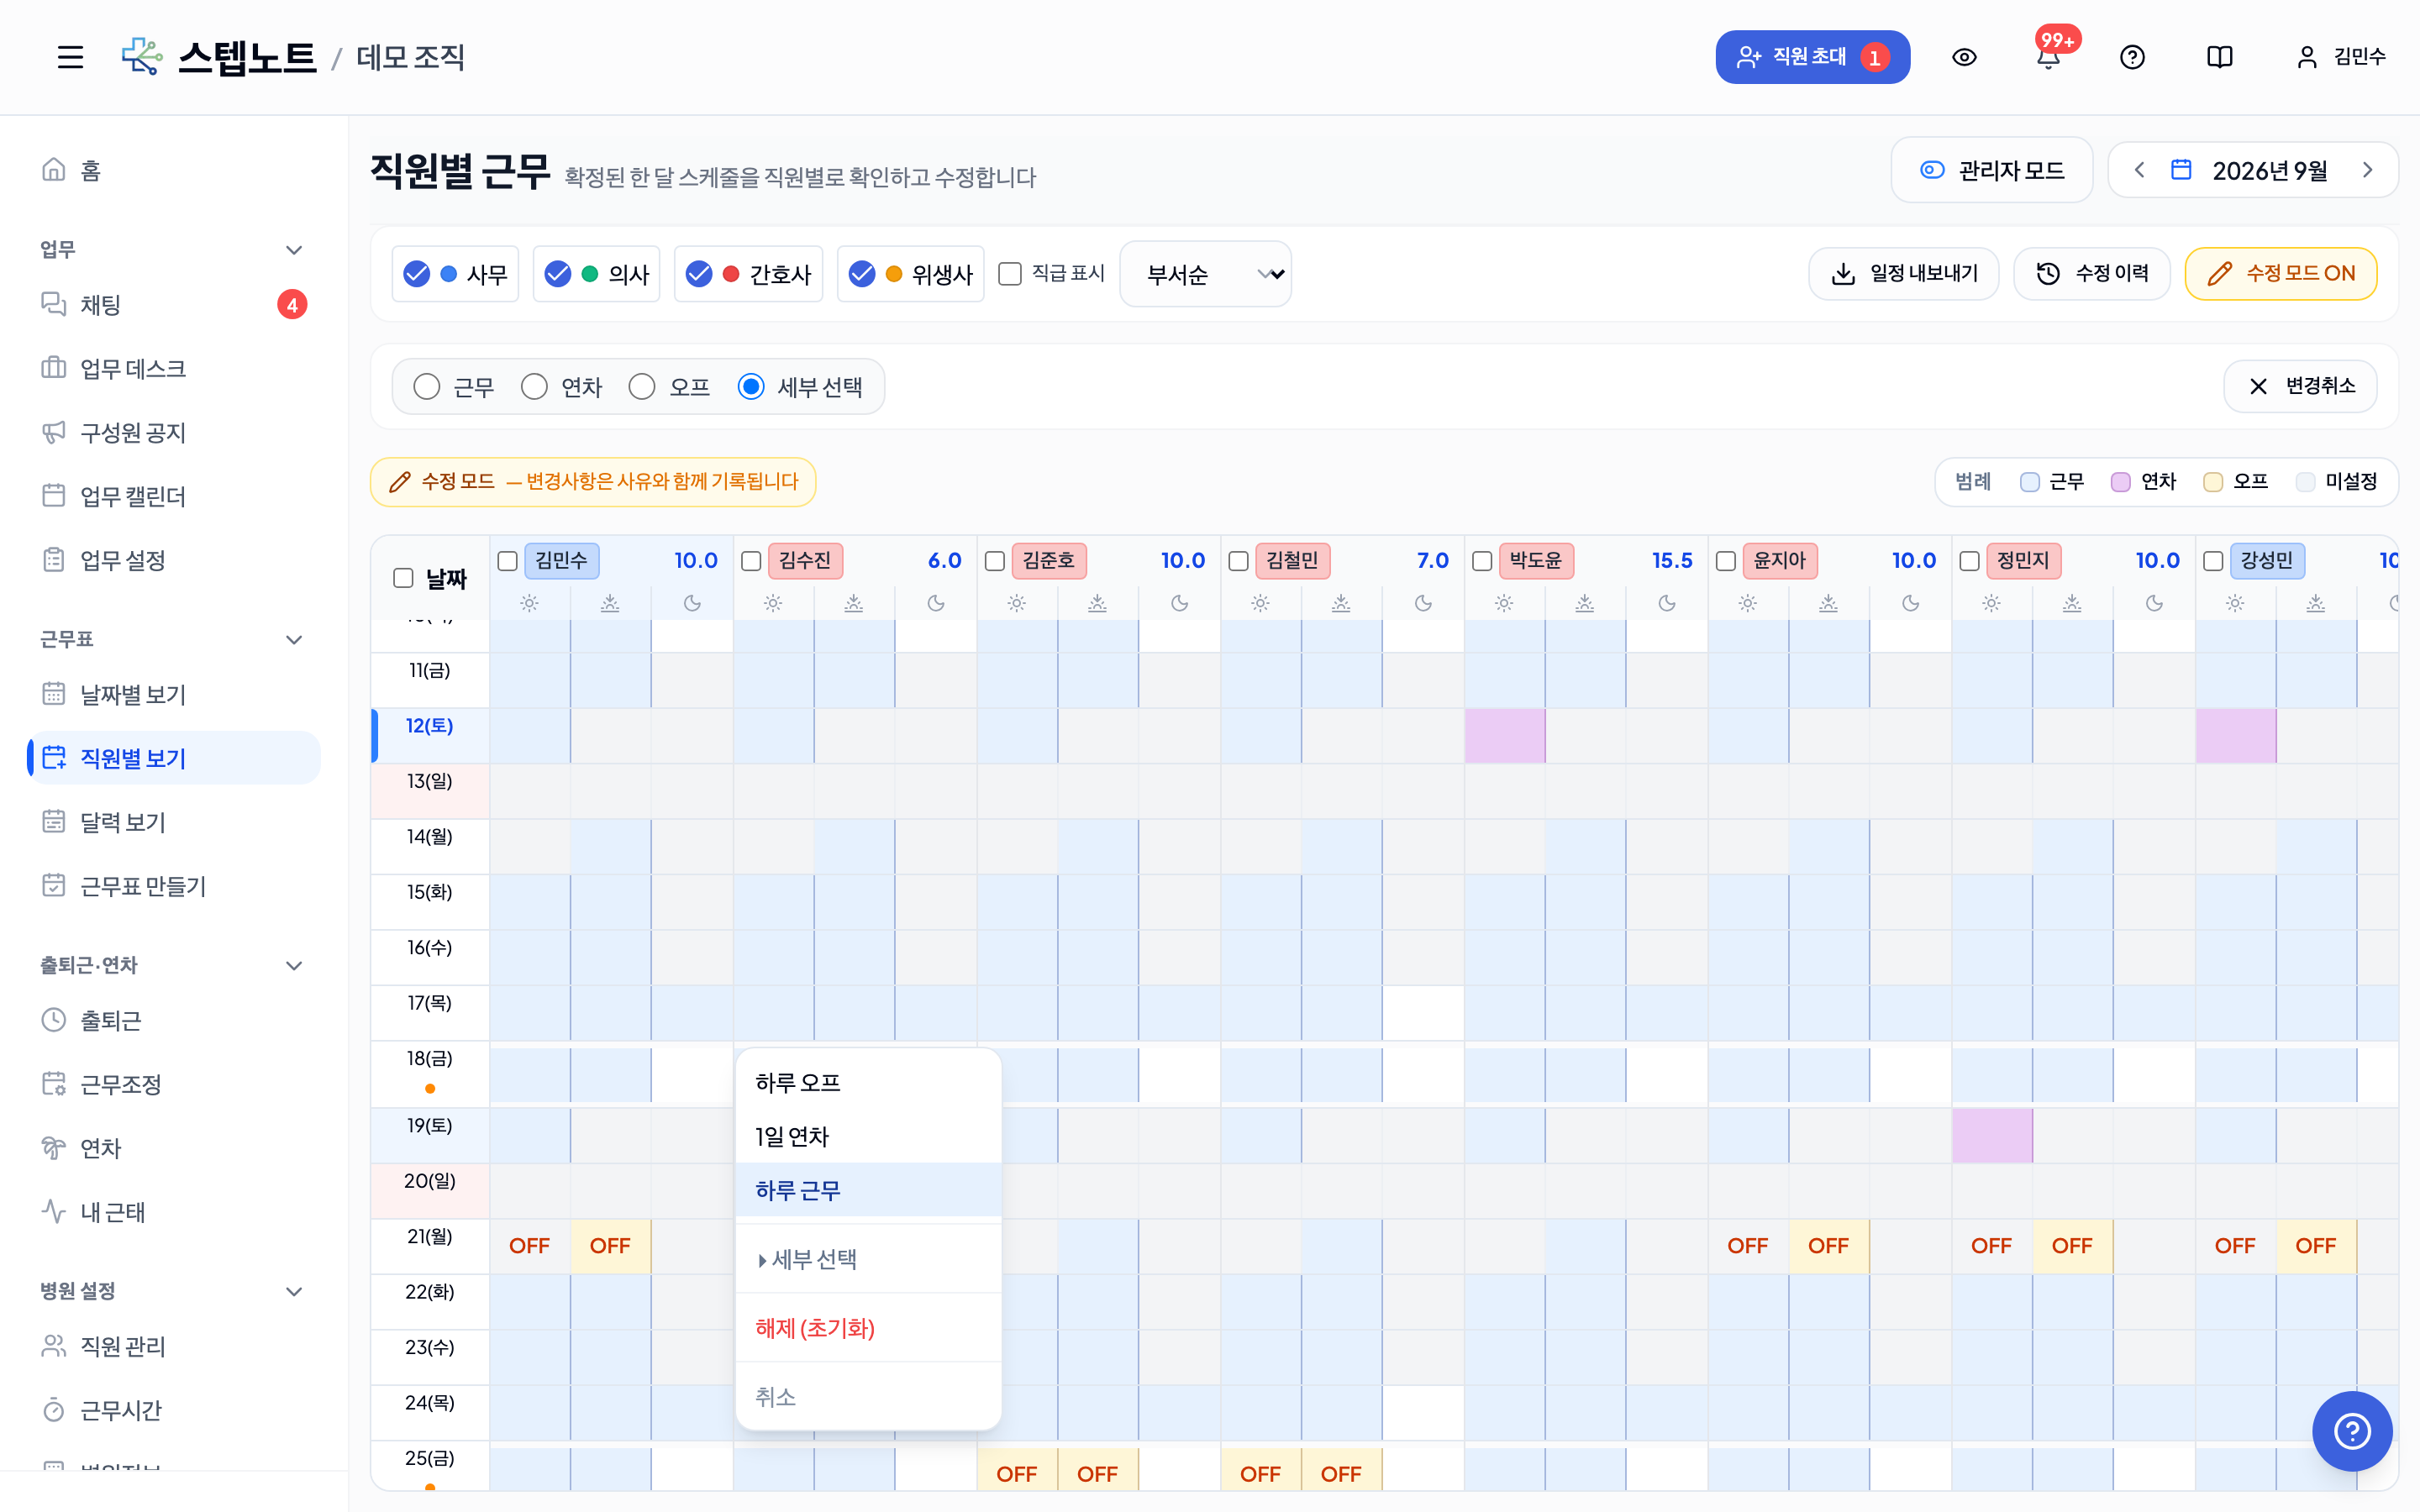Click floating help bubble button
Viewport: 2420px width, 1512px height.
pyautogui.click(x=2352, y=1431)
